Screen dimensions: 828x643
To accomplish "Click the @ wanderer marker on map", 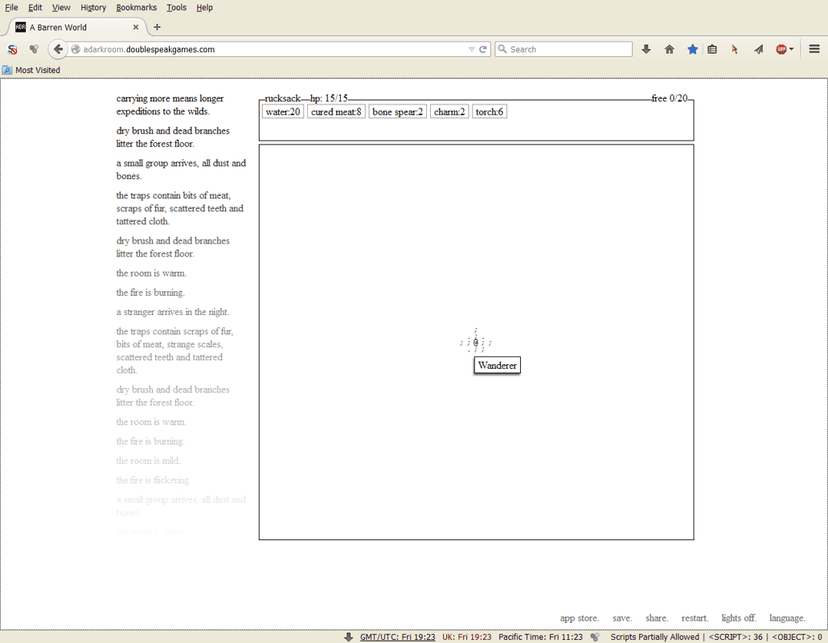I will point(476,342).
